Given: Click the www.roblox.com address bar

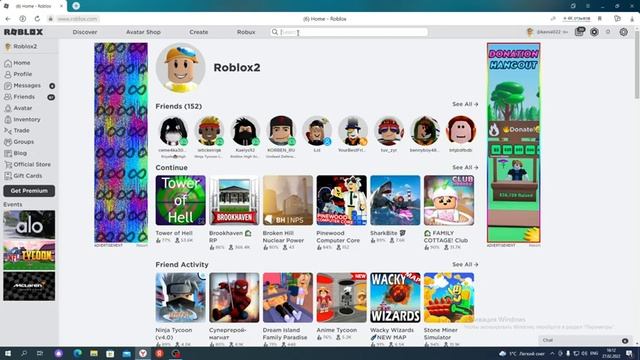Looking at the screenshot, I should point(77,19).
